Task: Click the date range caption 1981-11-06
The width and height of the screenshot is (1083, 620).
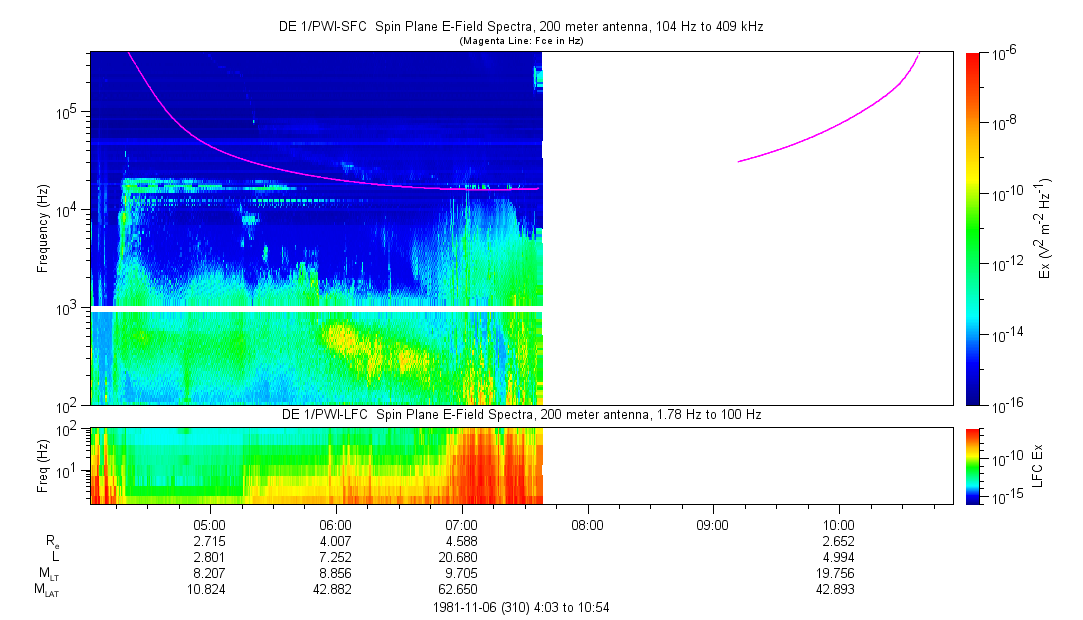Action: (520, 607)
